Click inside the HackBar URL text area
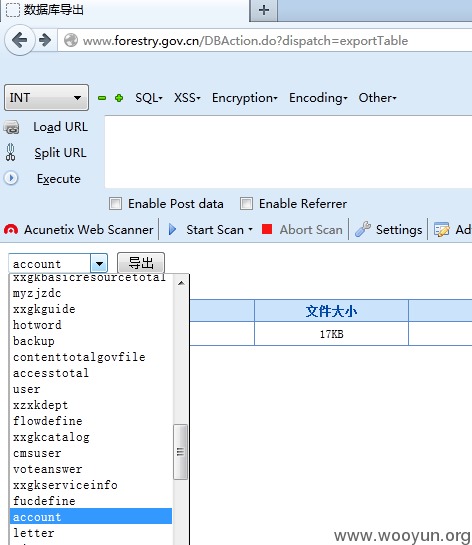472x545 pixels. click(288, 152)
